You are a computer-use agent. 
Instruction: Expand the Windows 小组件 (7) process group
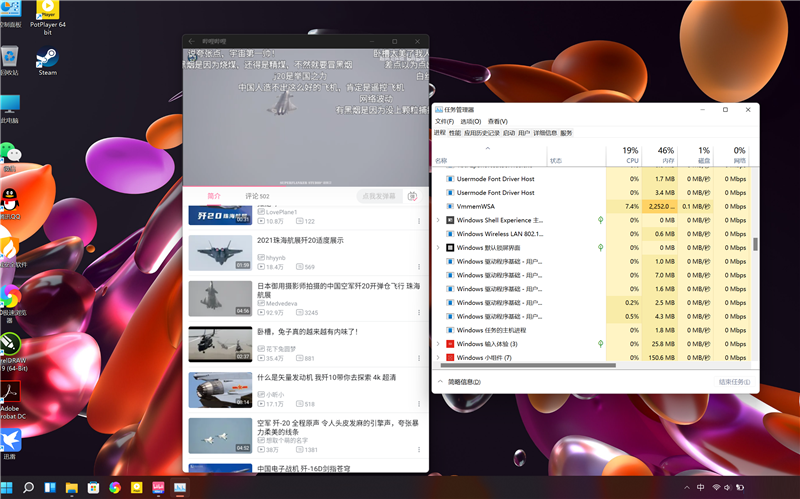click(438, 357)
